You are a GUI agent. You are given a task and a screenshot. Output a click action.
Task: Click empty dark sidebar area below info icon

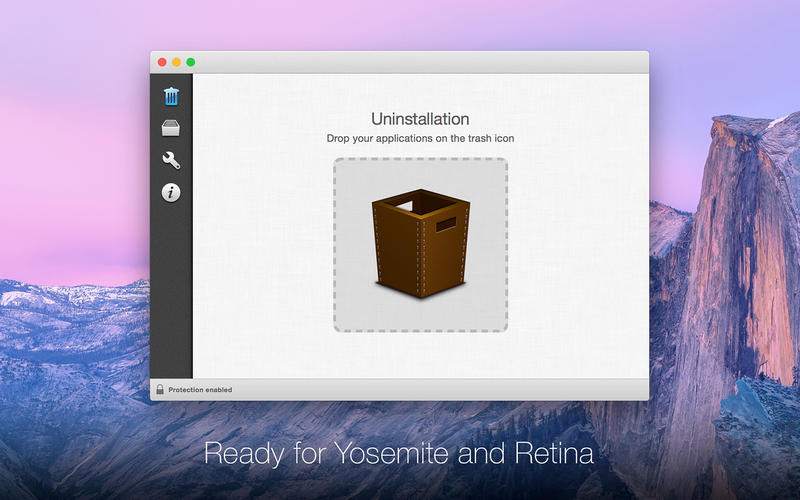(171, 290)
